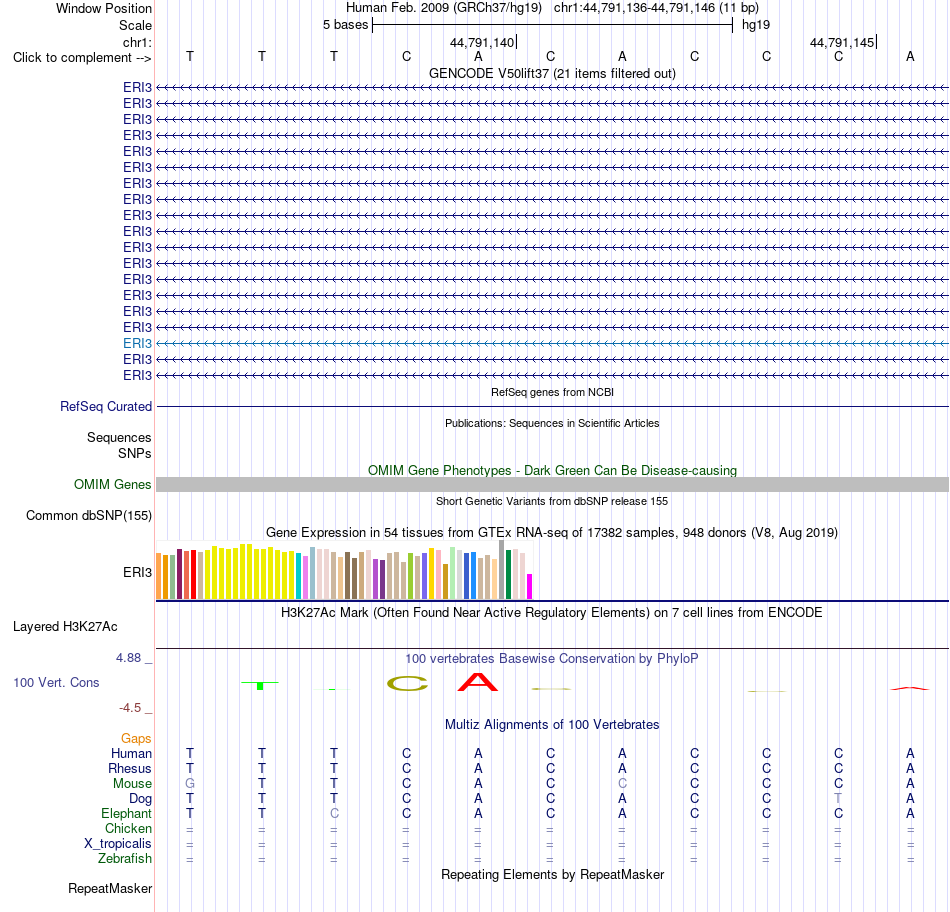The height and width of the screenshot is (912, 950).
Task: Click the tallest gray bar in GTEx chart
Action: click(x=502, y=570)
